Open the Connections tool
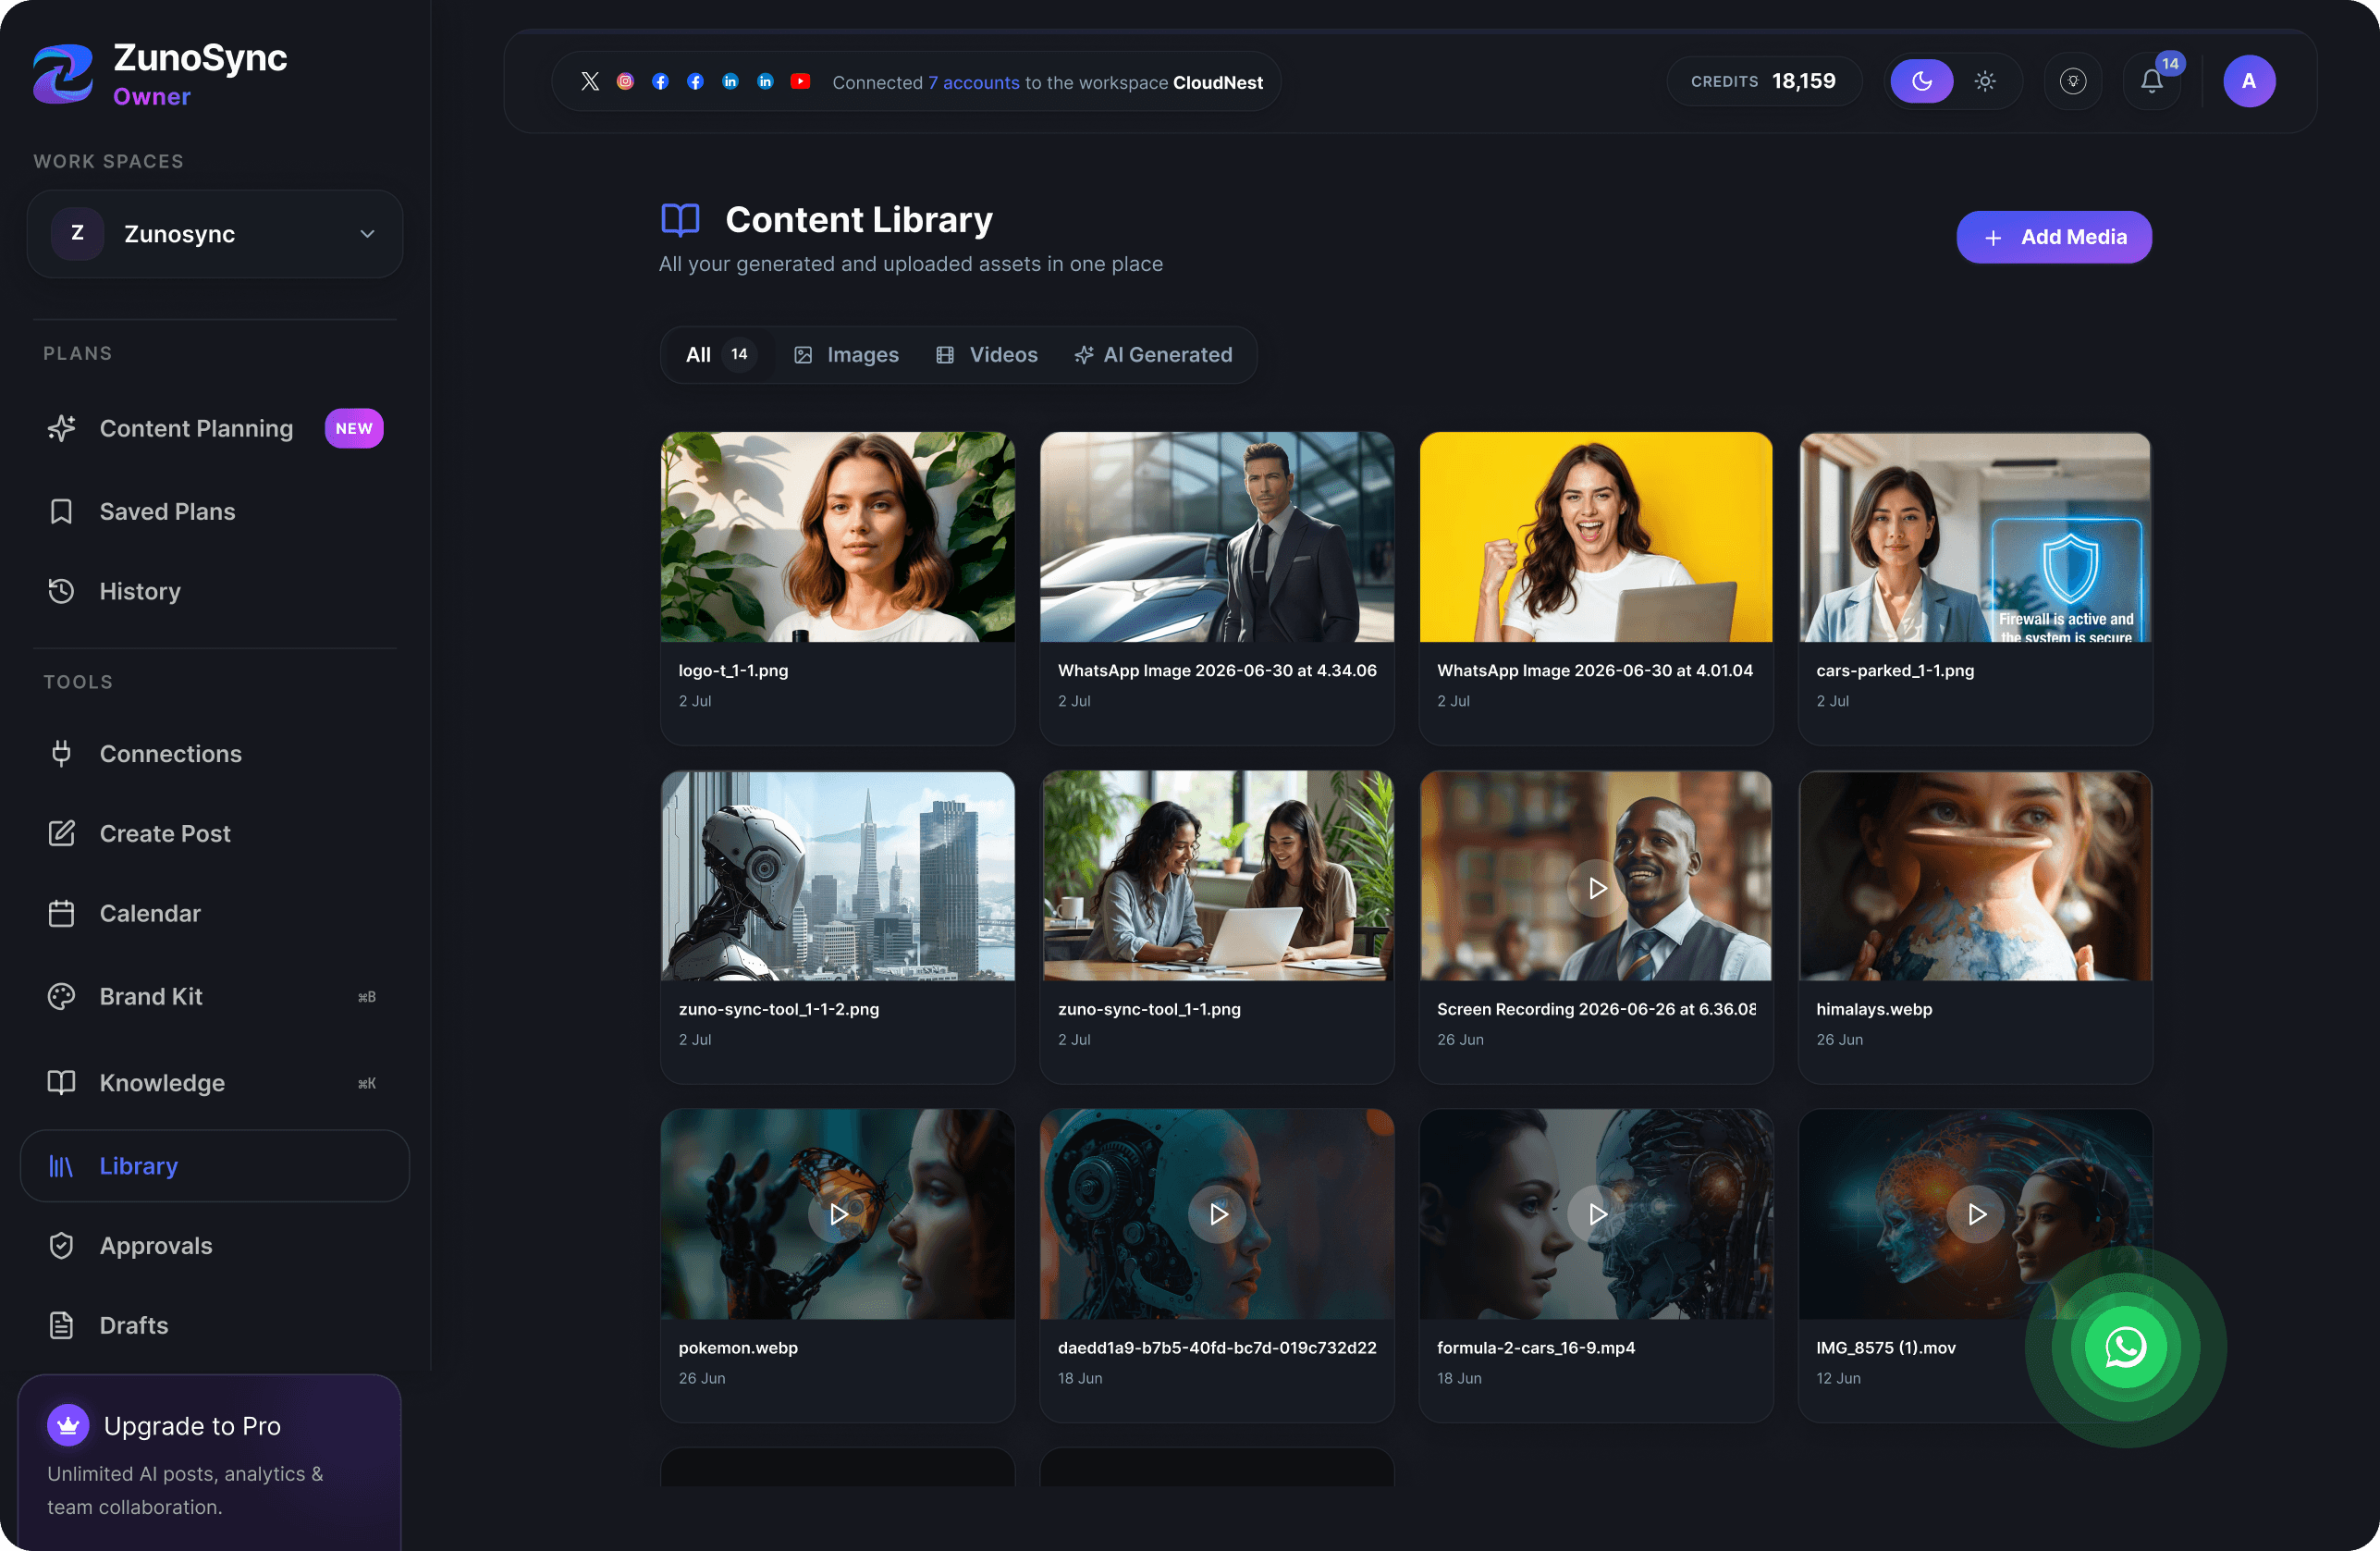 [x=215, y=753]
